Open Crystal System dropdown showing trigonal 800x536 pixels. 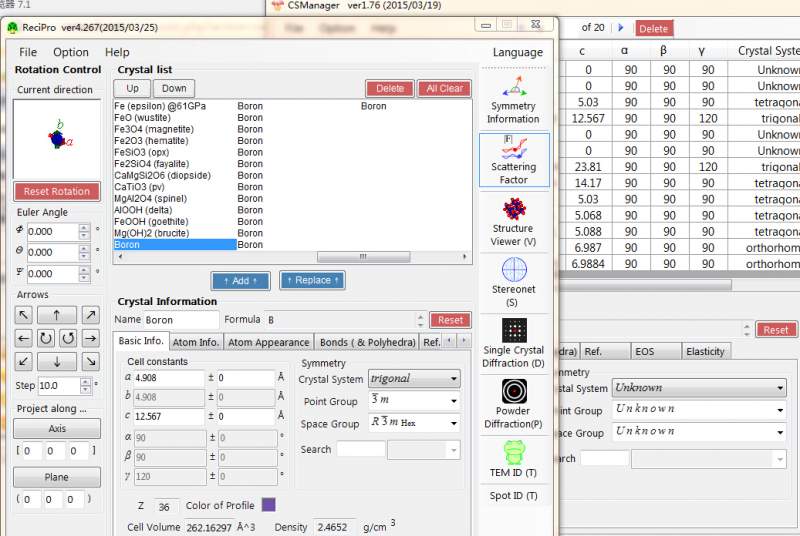tap(414, 378)
